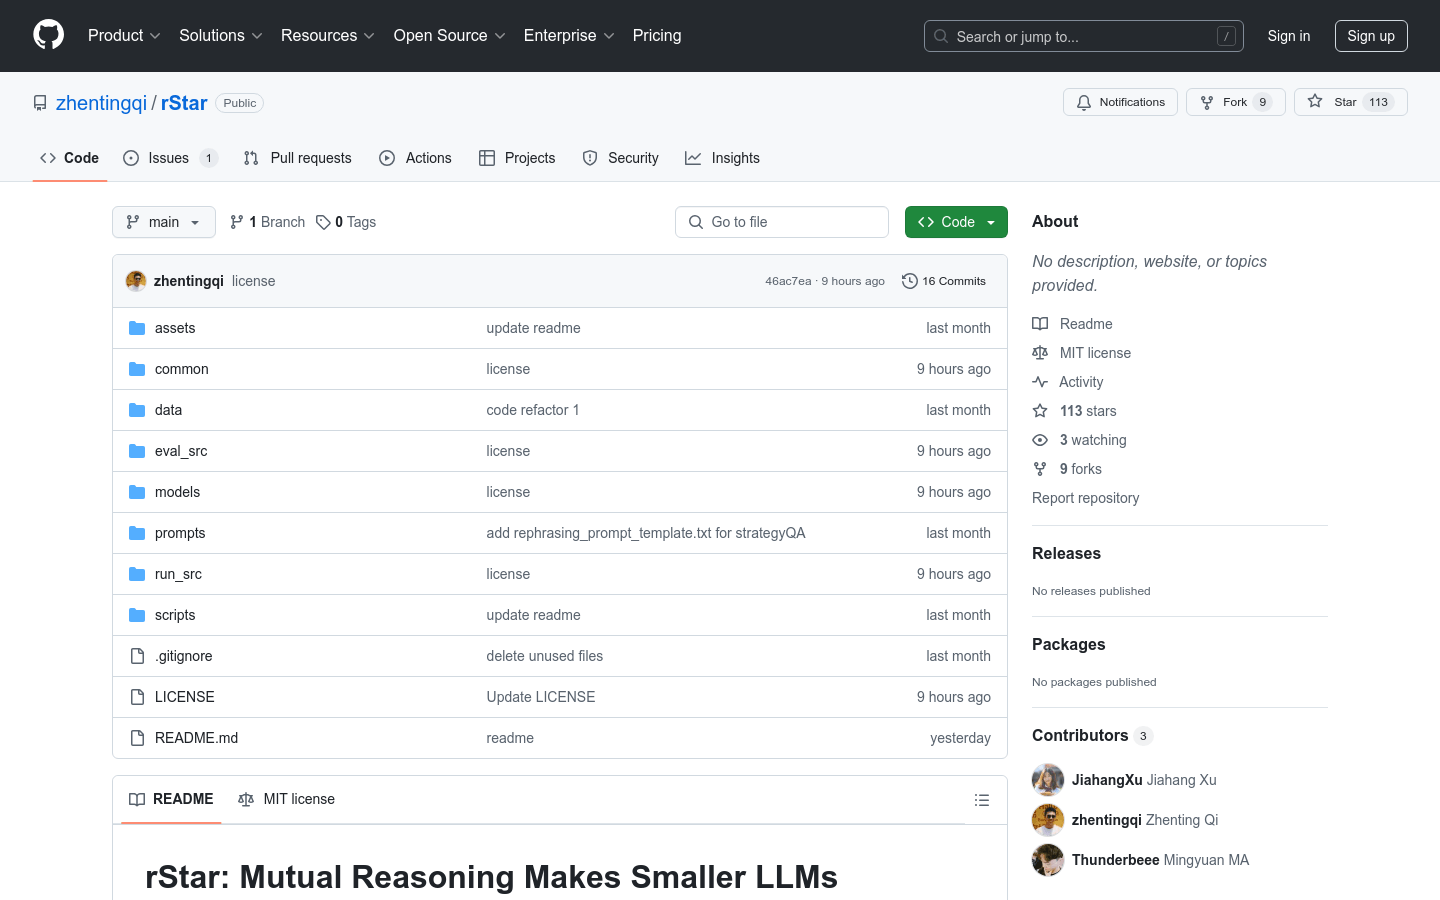Open JiahangXu's contributor avatar

coord(1048,780)
